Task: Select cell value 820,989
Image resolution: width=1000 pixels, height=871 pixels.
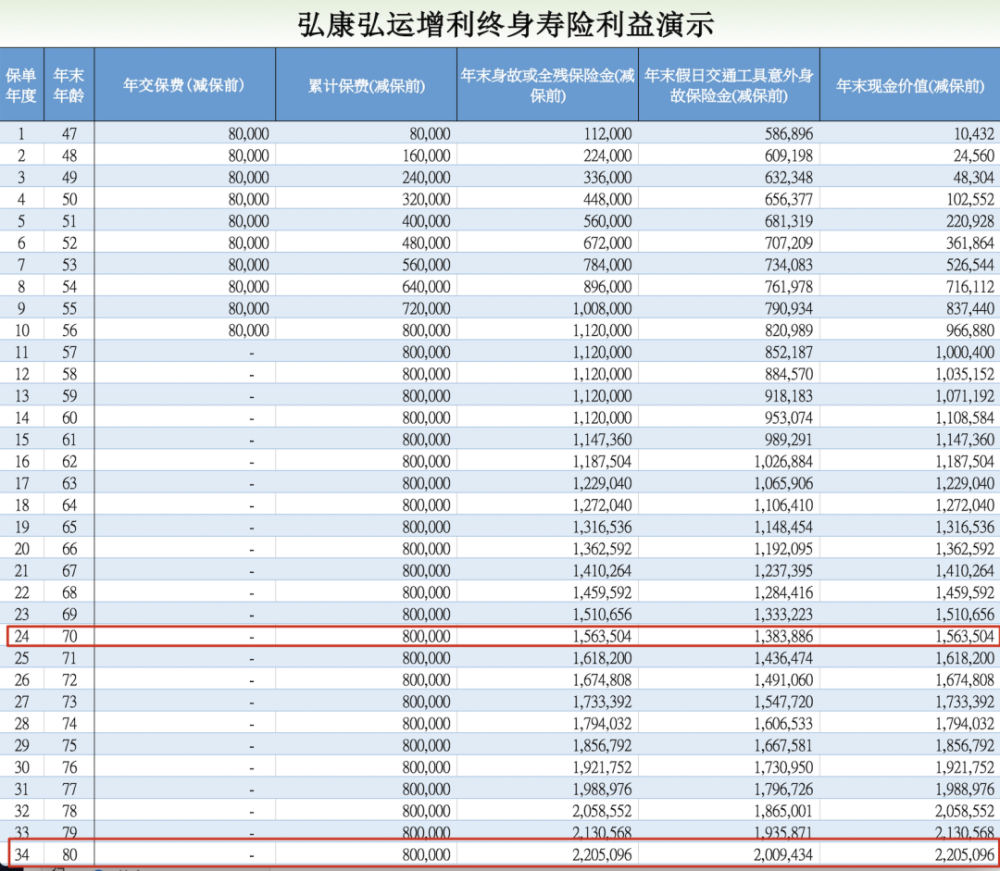Action: (789, 330)
